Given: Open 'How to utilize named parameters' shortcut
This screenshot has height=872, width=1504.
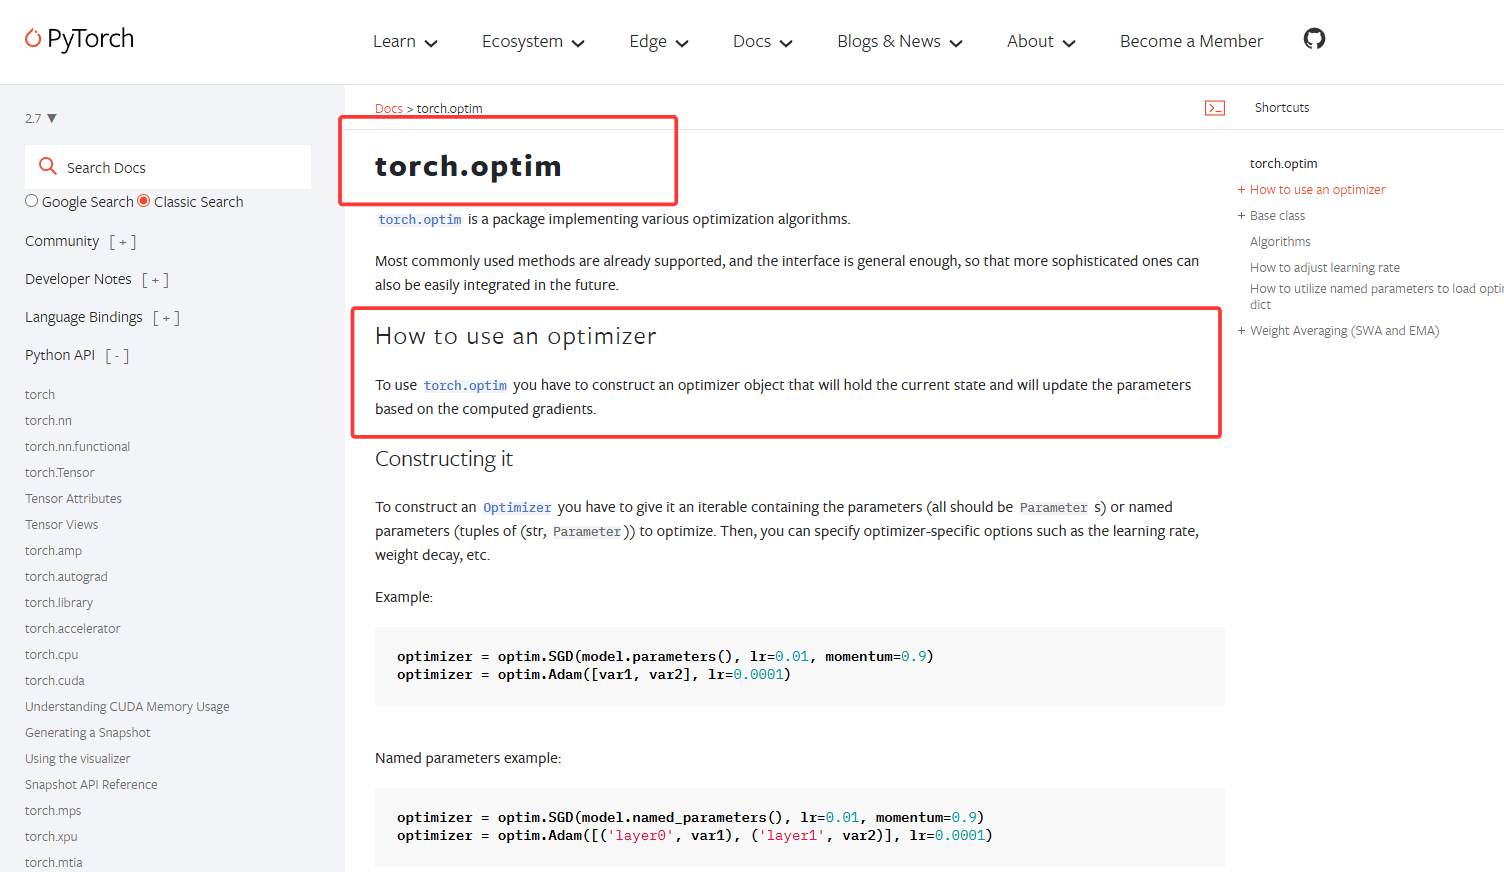Looking at the screenshot, I should tap(1376, 297).
